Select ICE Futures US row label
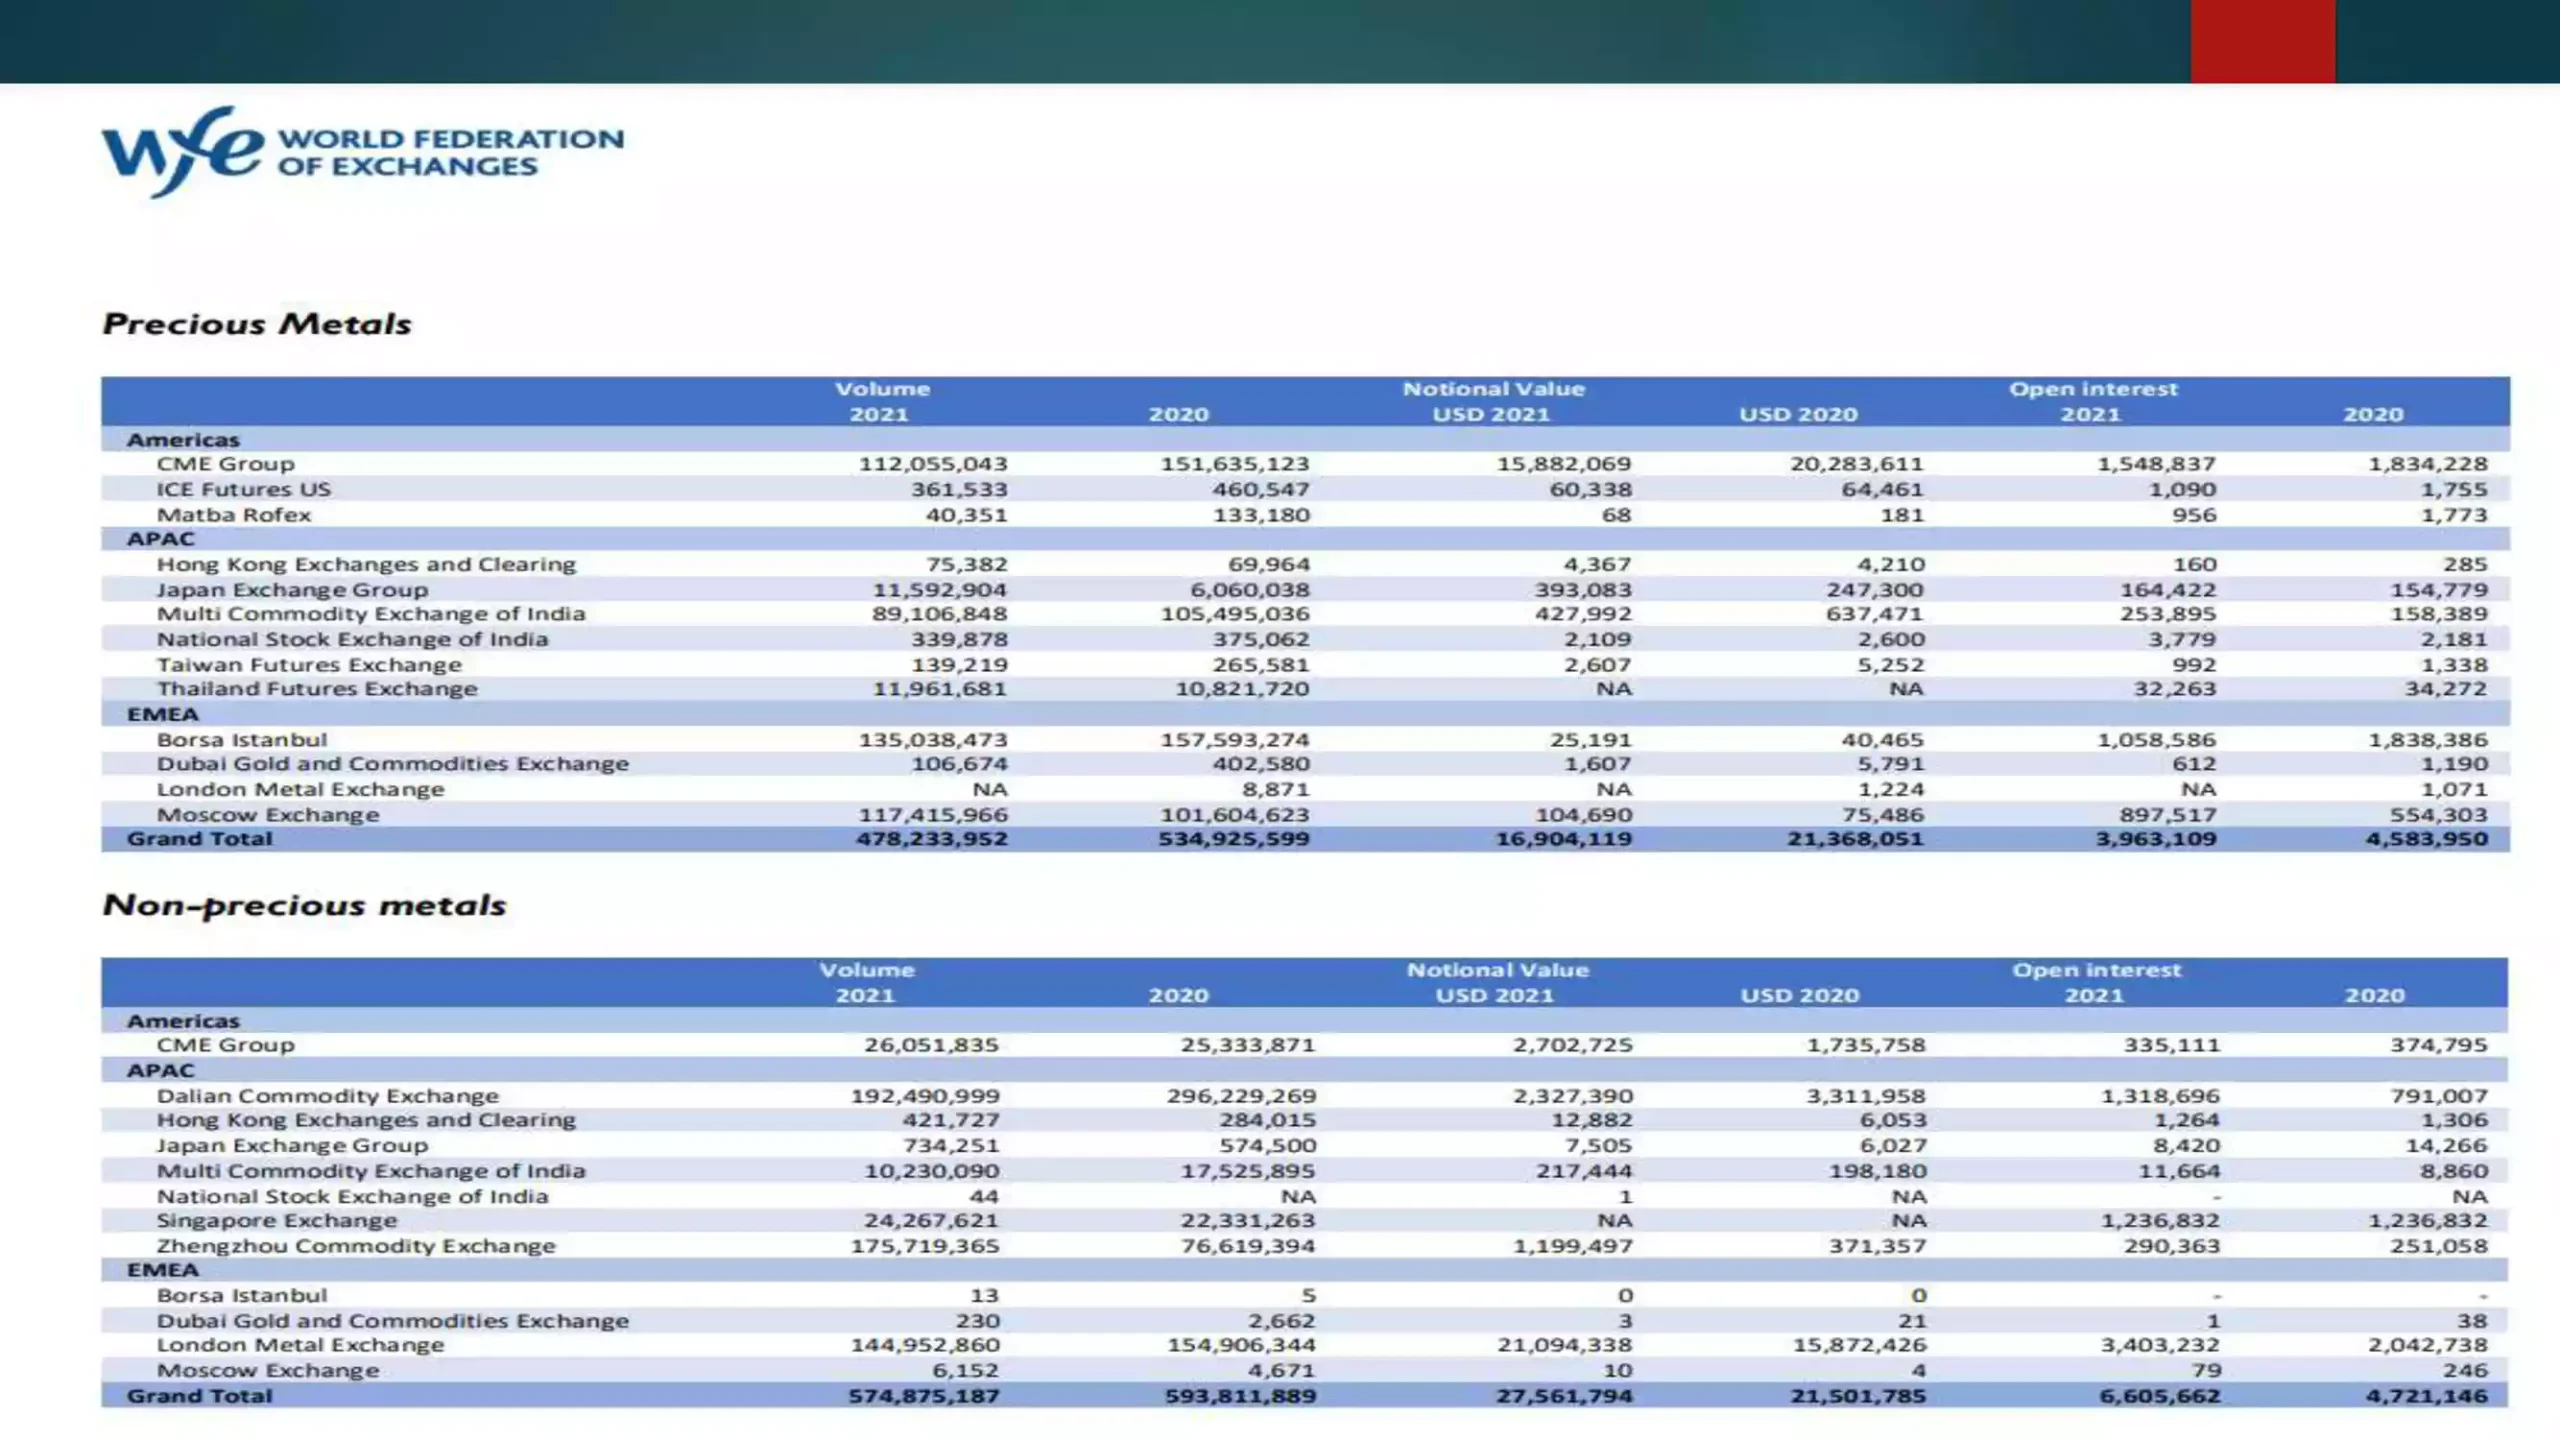The height and width of the screenshot is (1440, 2560). [x=243, y=489]
